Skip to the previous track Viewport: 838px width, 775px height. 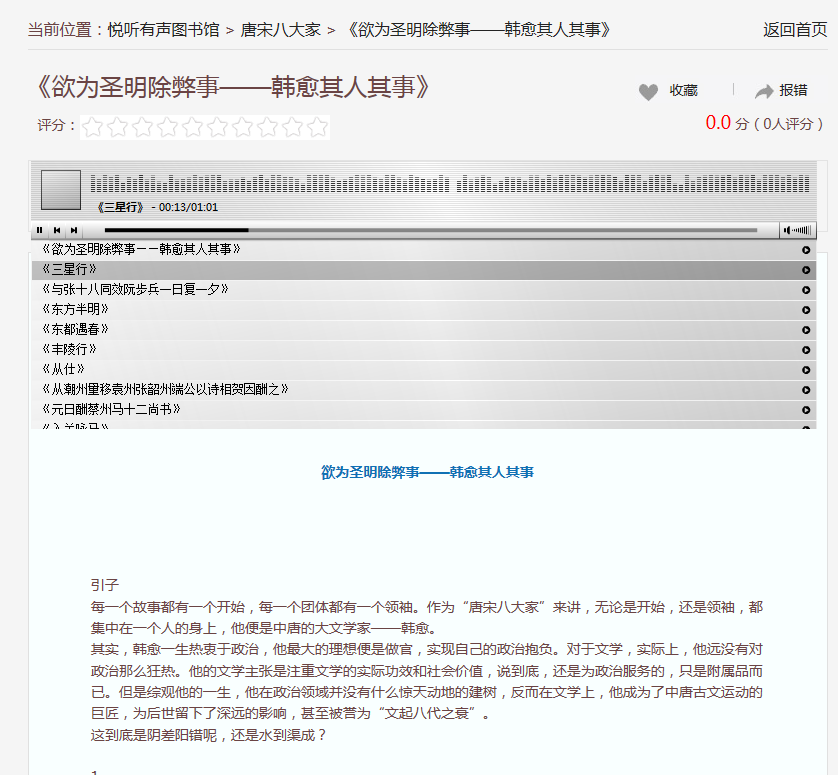coord(57,230)
